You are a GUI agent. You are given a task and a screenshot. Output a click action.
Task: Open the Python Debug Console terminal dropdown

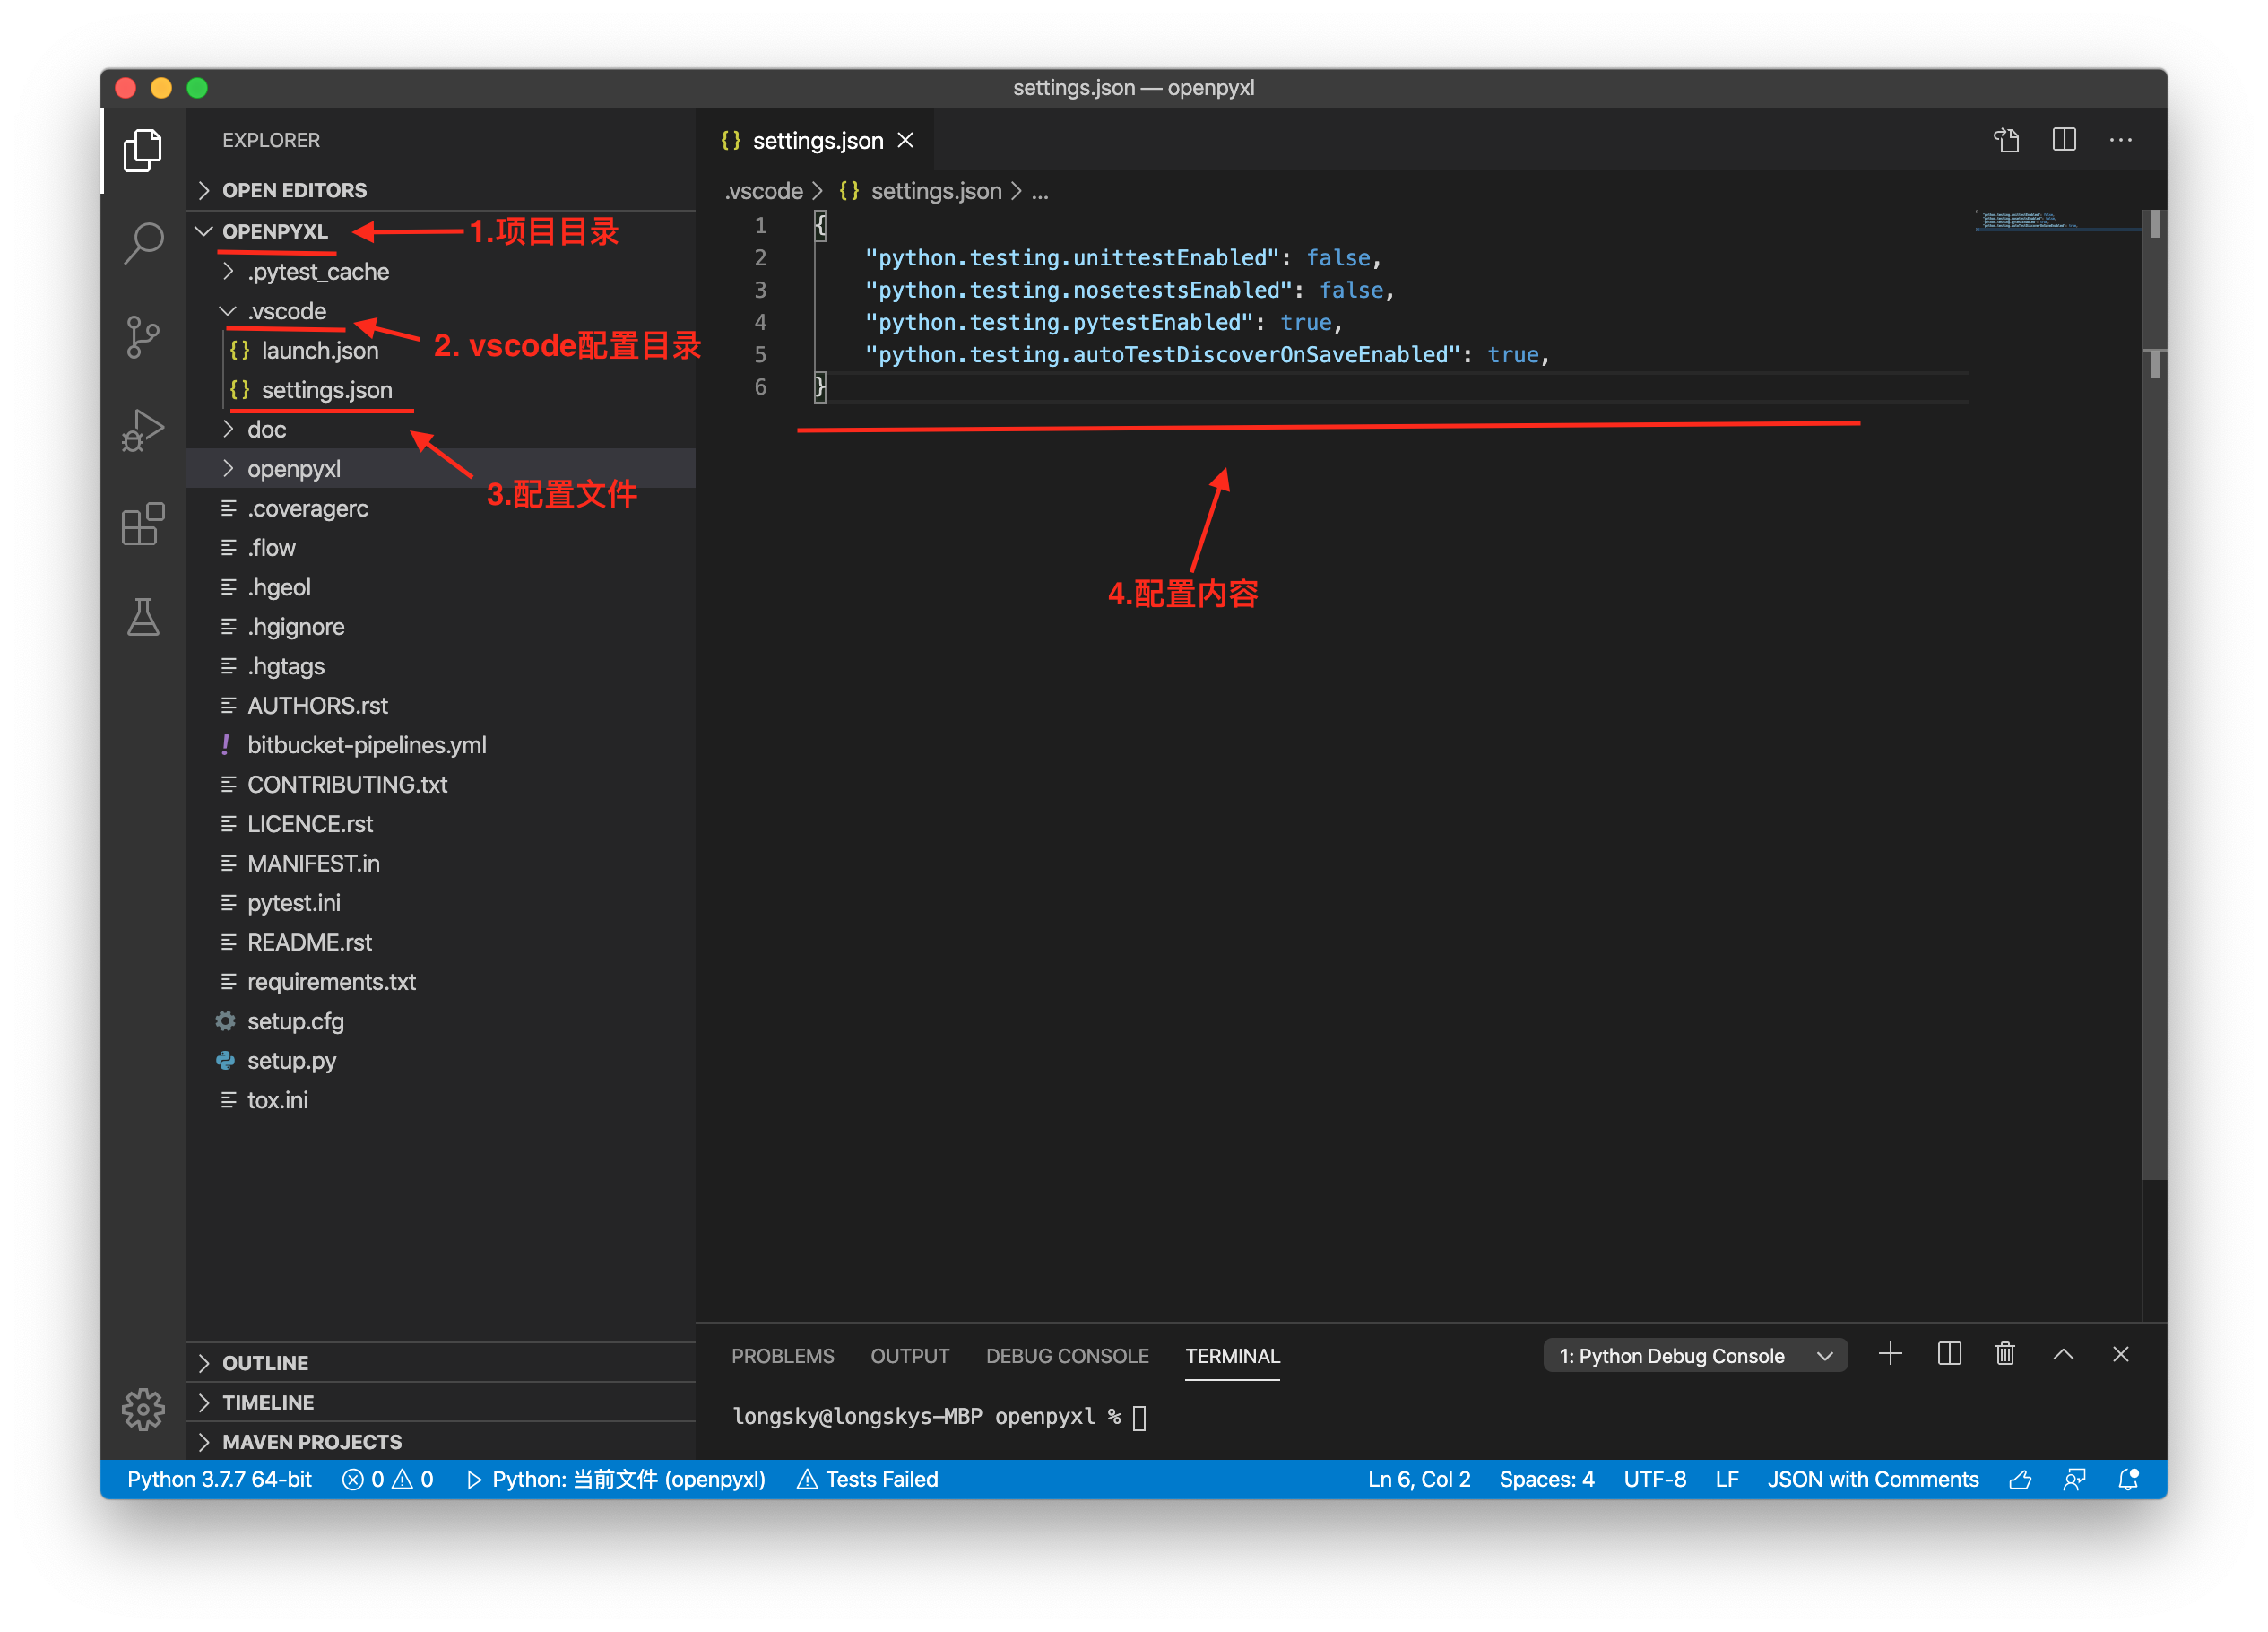coord(1695,1355)
